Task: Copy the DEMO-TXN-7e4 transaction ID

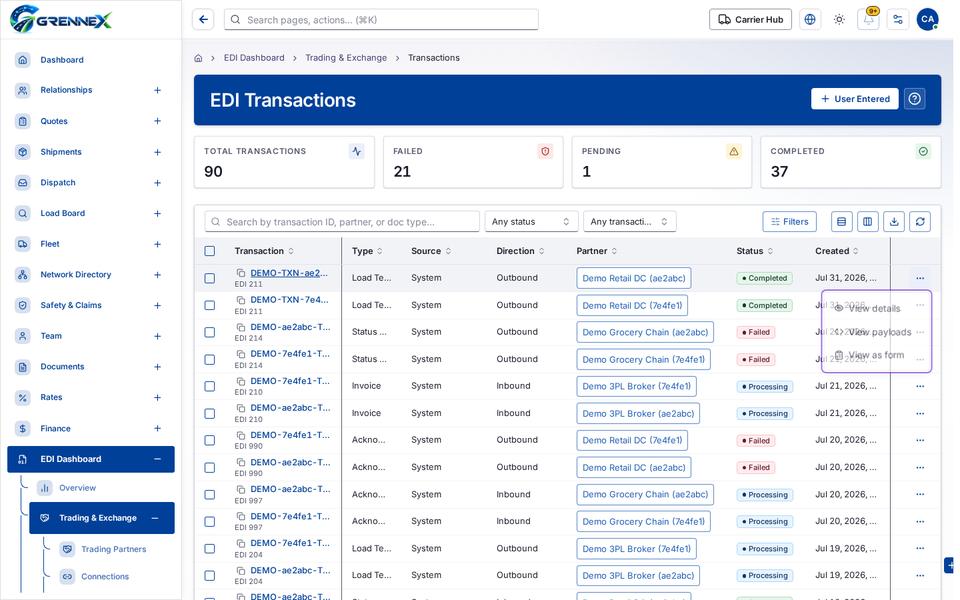Action: pos(241,300)
